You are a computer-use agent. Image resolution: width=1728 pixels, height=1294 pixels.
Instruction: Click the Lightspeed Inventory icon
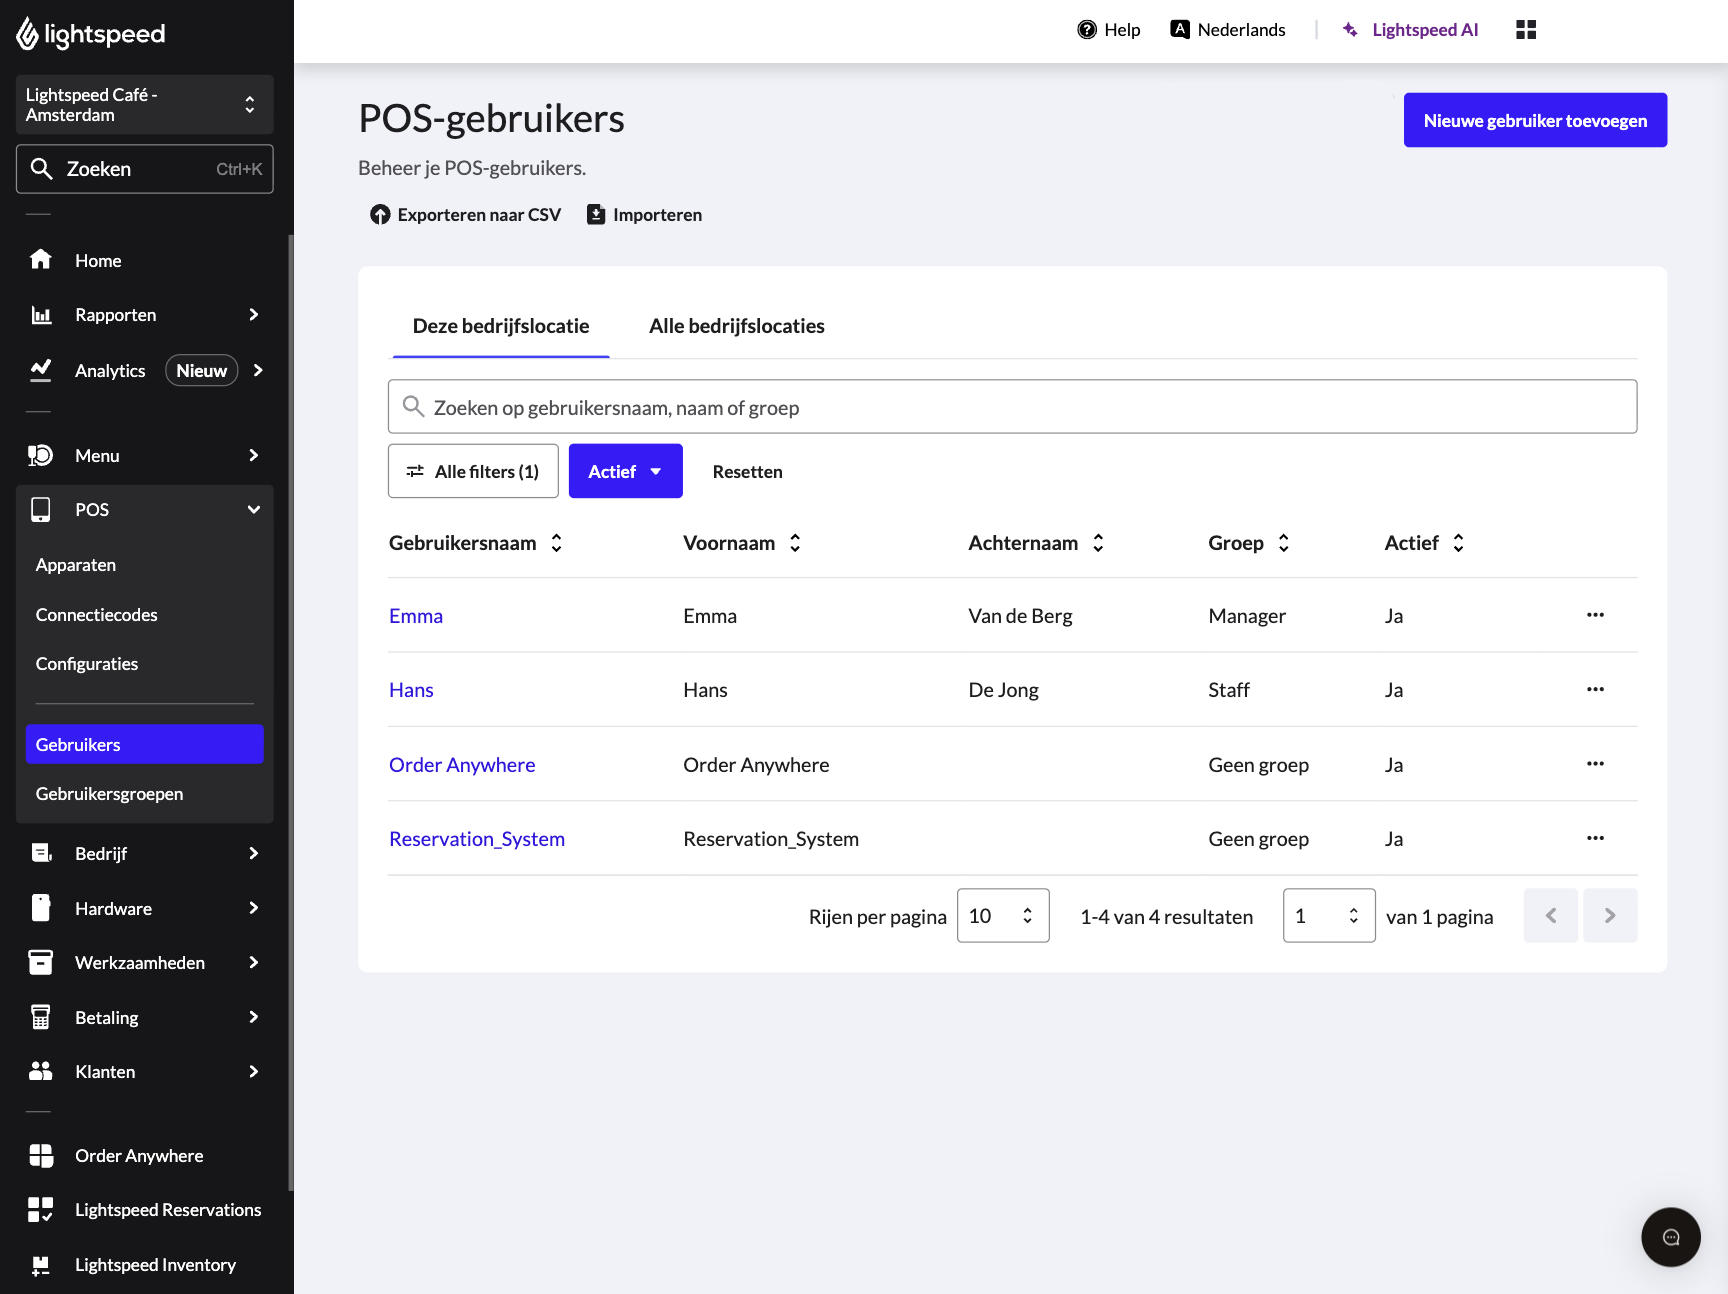(x=41, y=1265)
